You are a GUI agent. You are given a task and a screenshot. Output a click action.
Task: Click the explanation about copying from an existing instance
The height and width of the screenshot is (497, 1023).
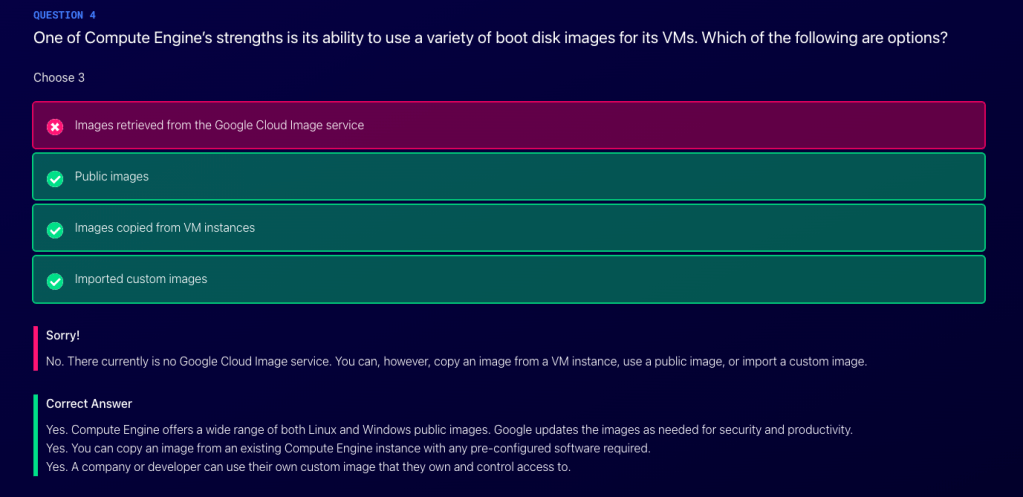pos(348,448)
